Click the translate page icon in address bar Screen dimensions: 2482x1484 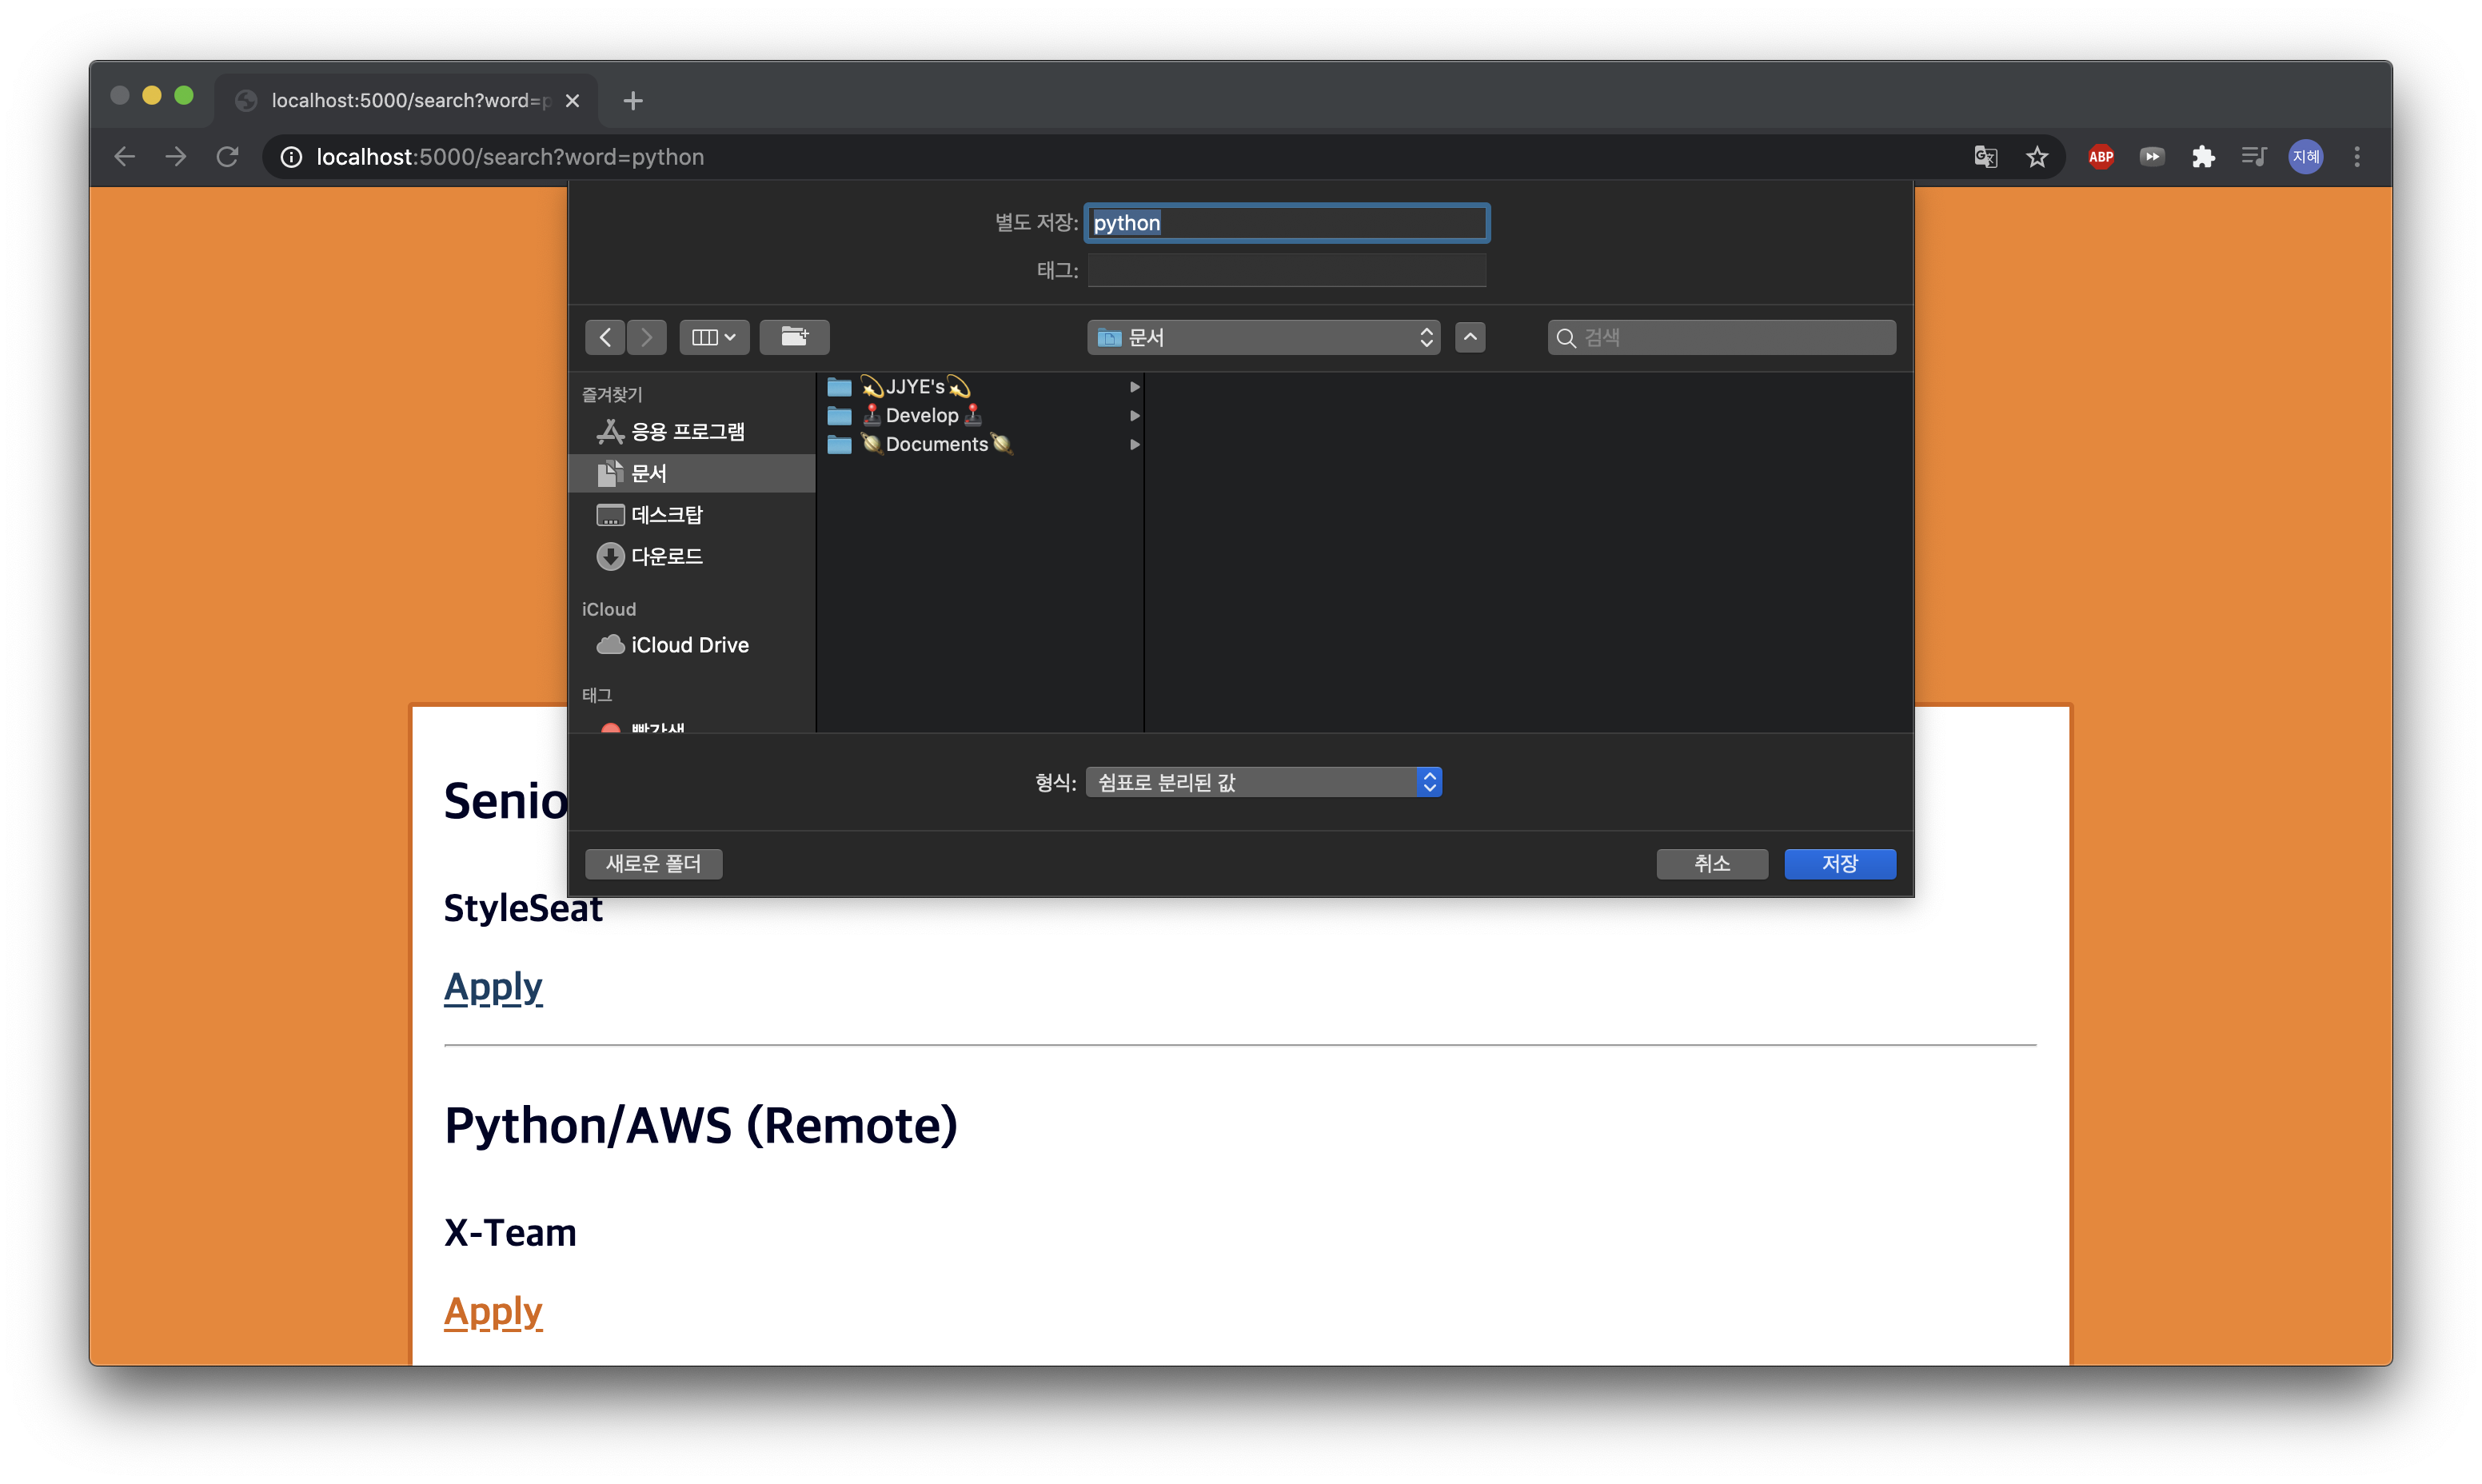click(x=1986, y=157)
